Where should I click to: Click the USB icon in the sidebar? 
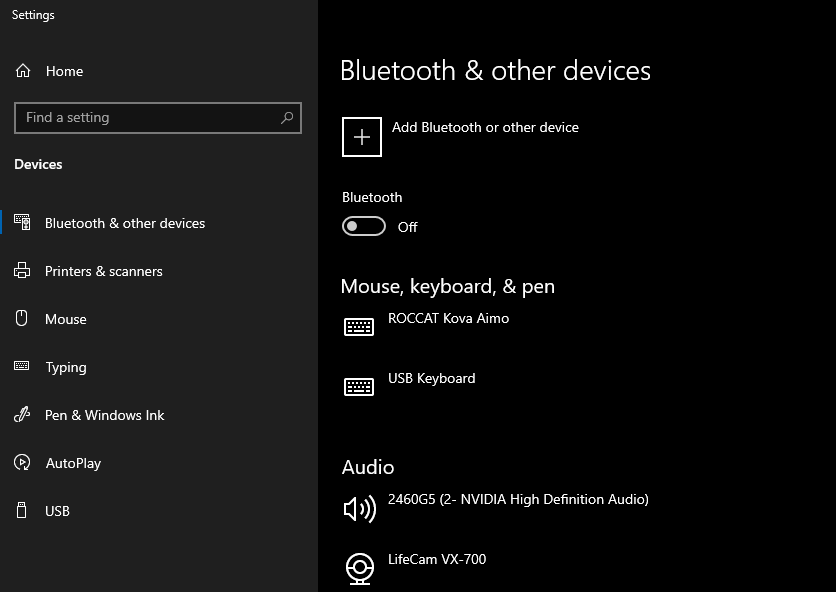point(21,511)
